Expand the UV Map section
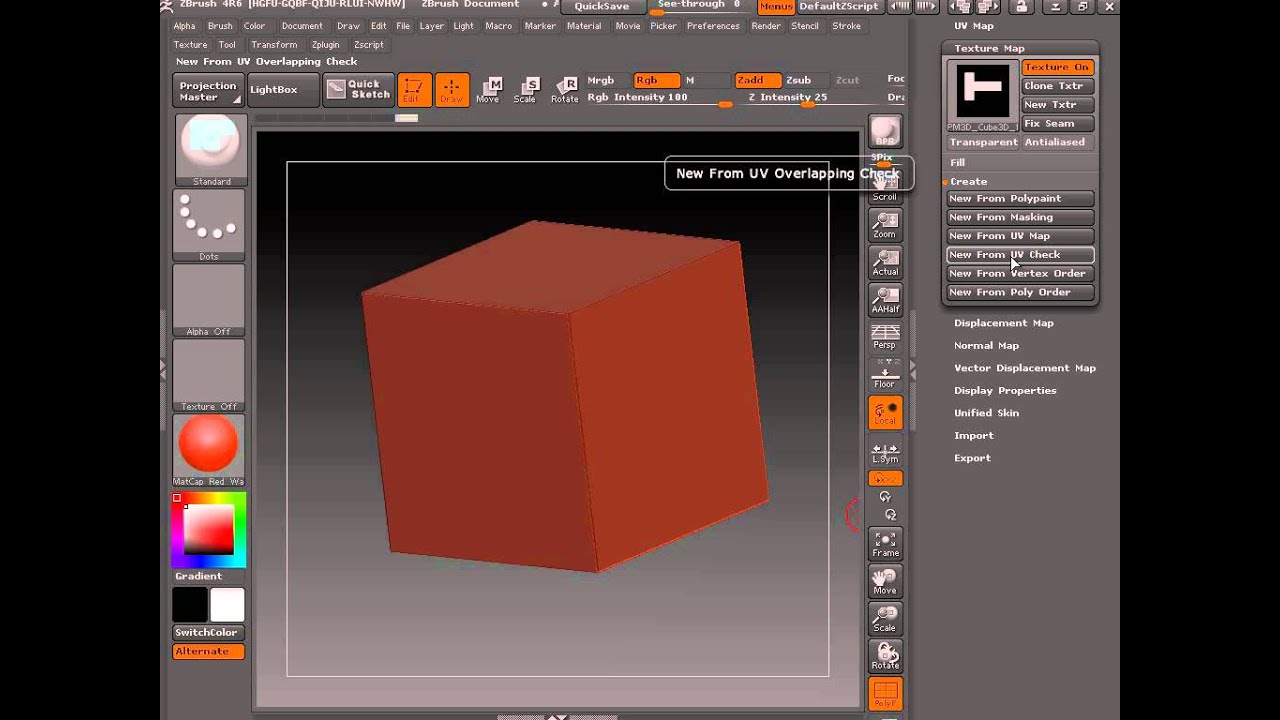The height and width of the screenshot is (720, 1280). pos(973,26)
